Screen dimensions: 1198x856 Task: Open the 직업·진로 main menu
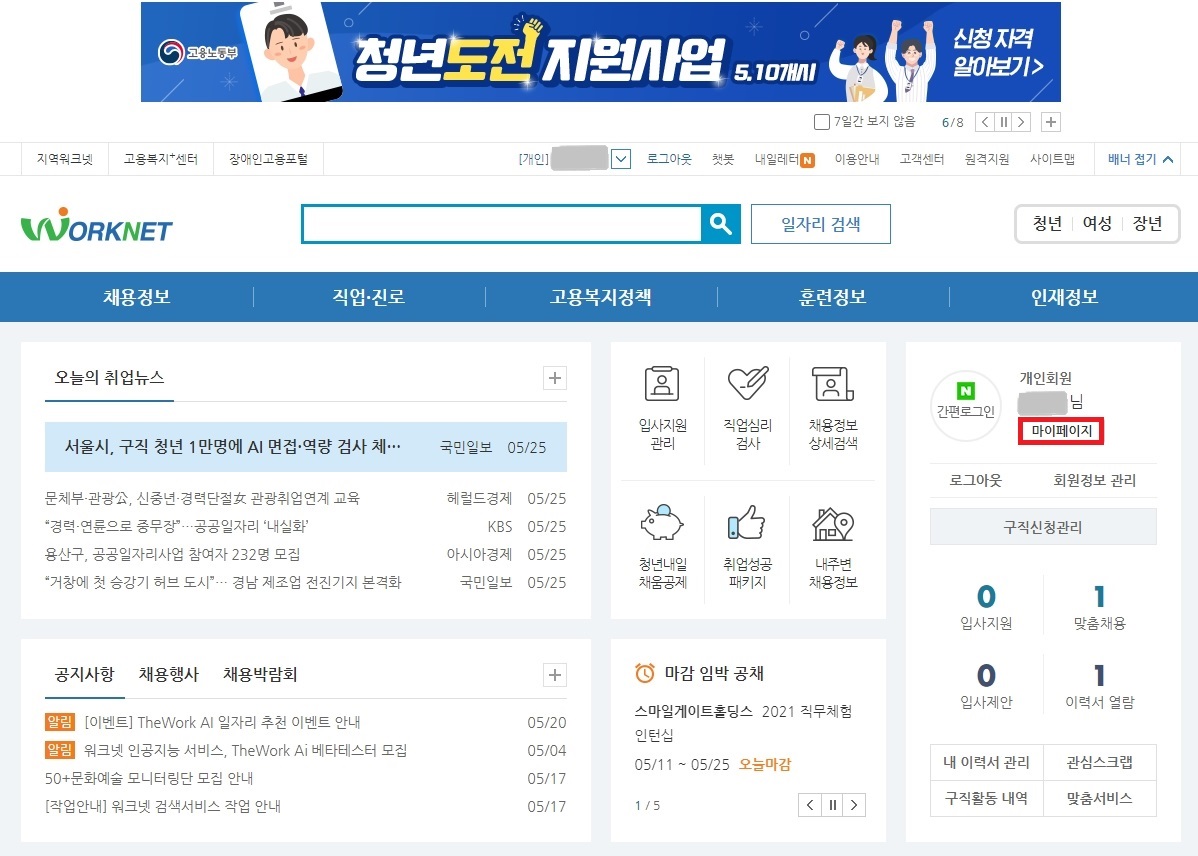pyautogui.click(x=368, y=297)
